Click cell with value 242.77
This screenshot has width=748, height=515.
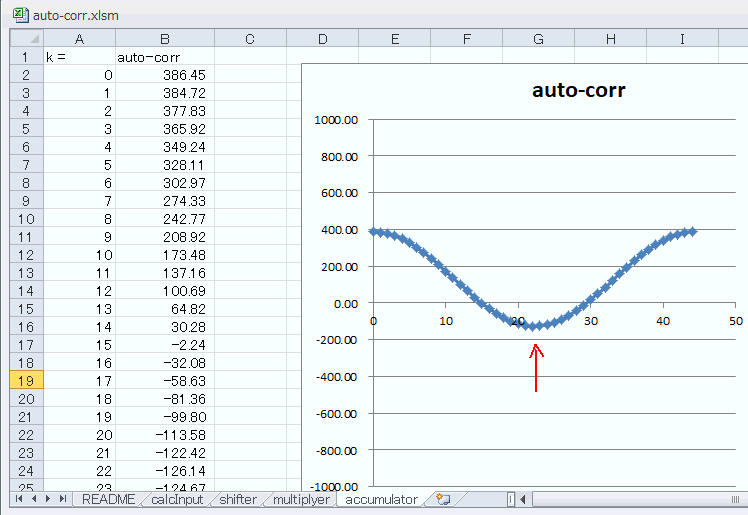[x=165, y=218]
